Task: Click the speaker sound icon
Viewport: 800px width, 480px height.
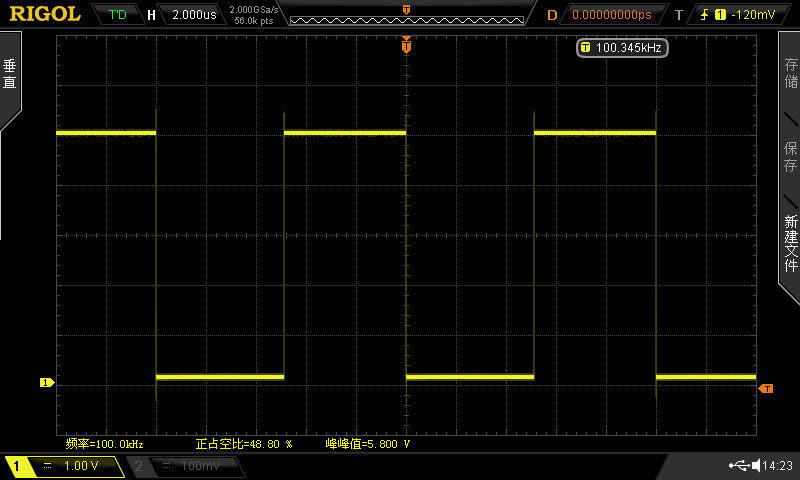Action: tap(756, 465)
